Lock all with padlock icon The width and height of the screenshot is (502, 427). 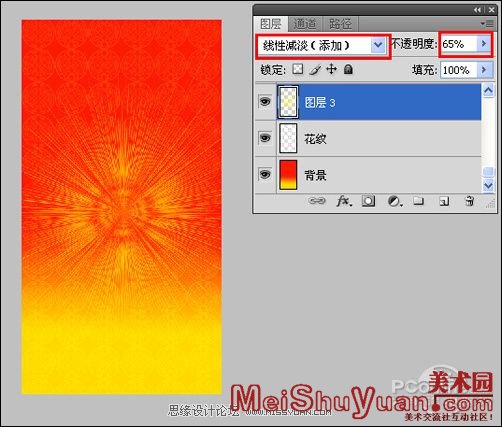pos(348,69)
